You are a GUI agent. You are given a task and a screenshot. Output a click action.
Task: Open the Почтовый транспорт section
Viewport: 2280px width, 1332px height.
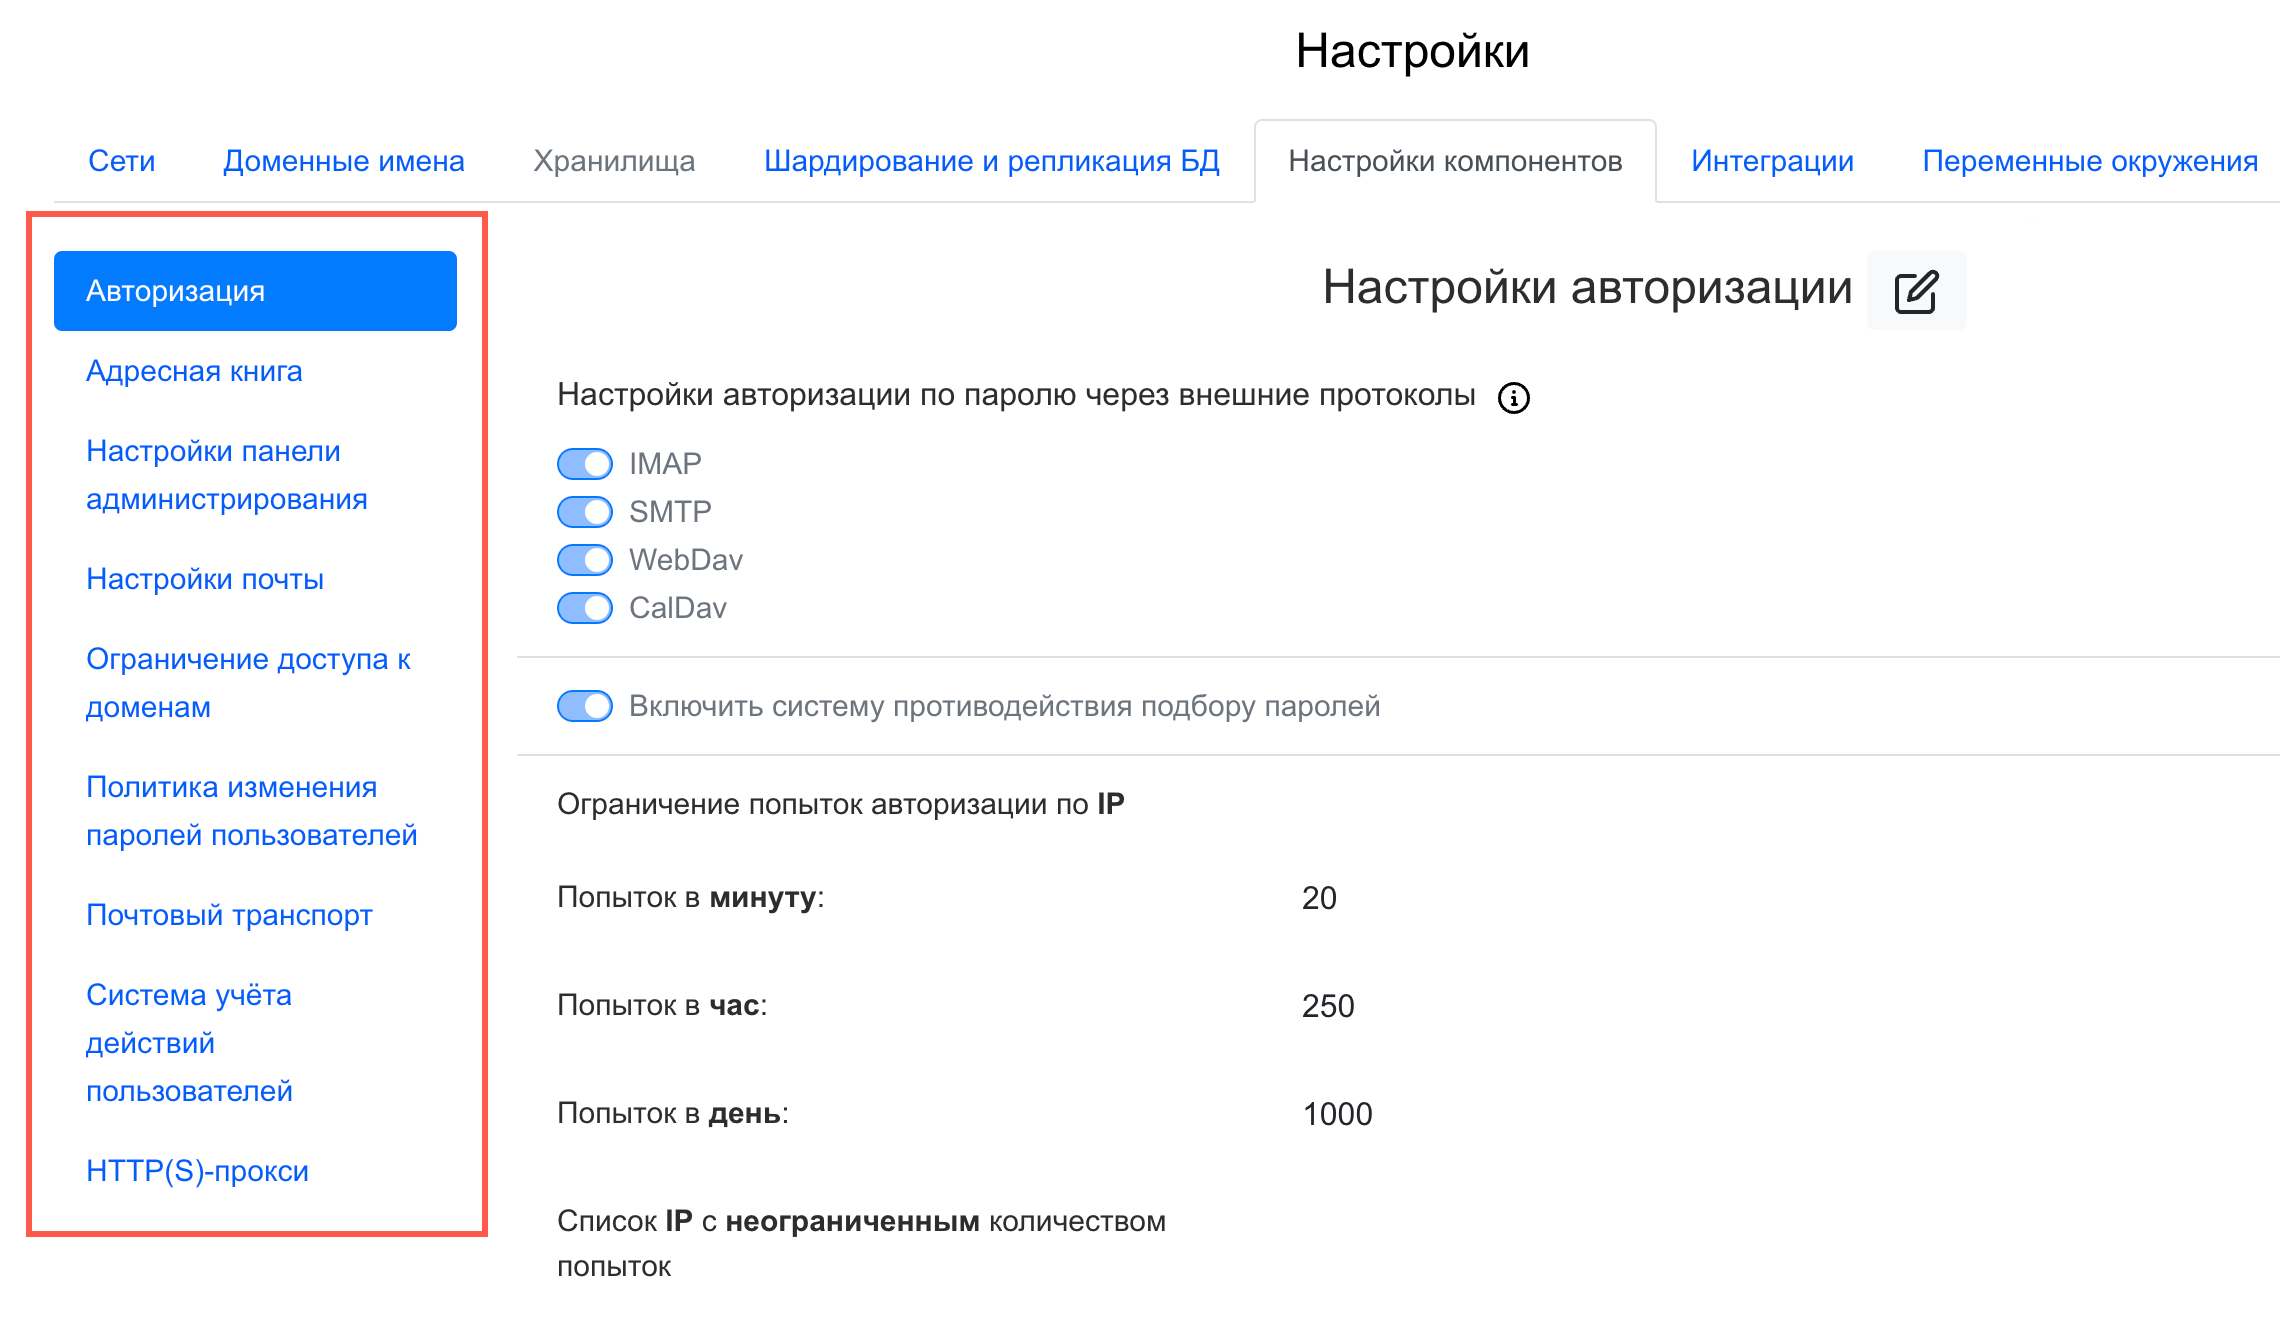pyautogui.click(x=229, y=915)
